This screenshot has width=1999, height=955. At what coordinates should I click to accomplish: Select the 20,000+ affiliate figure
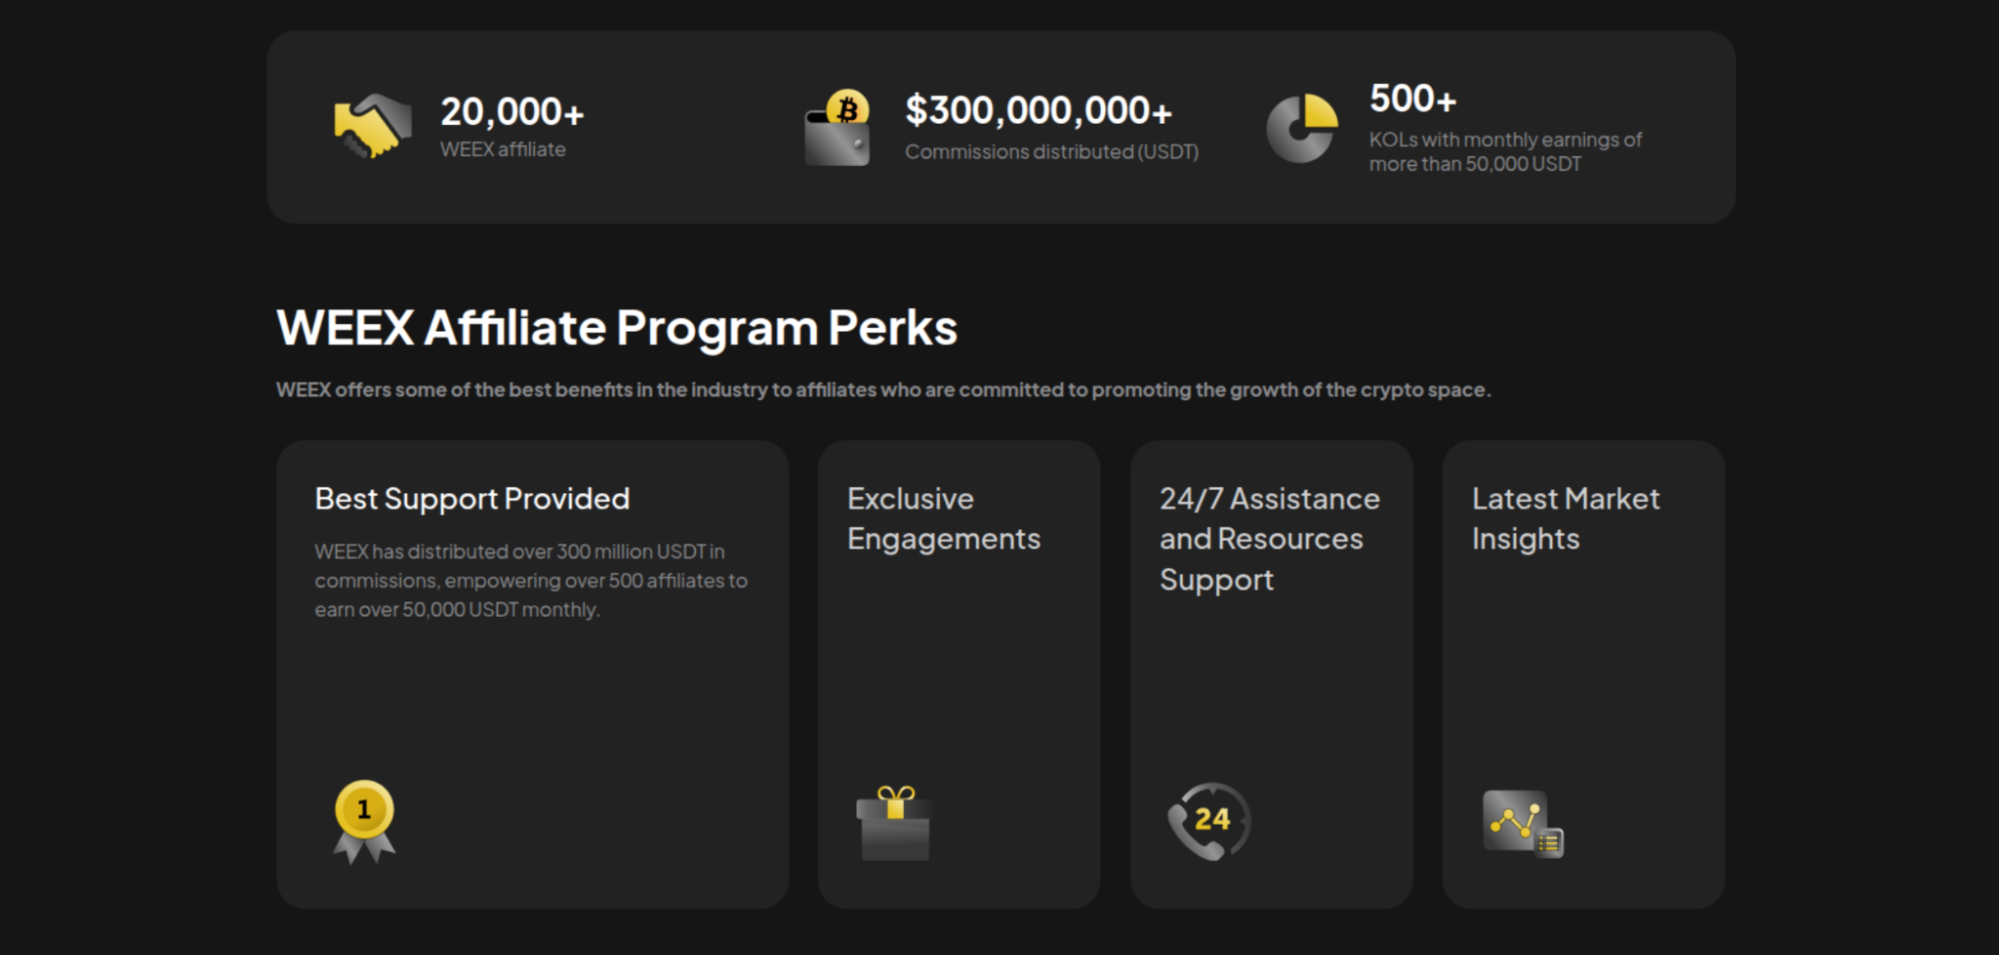tap(512, 112)
